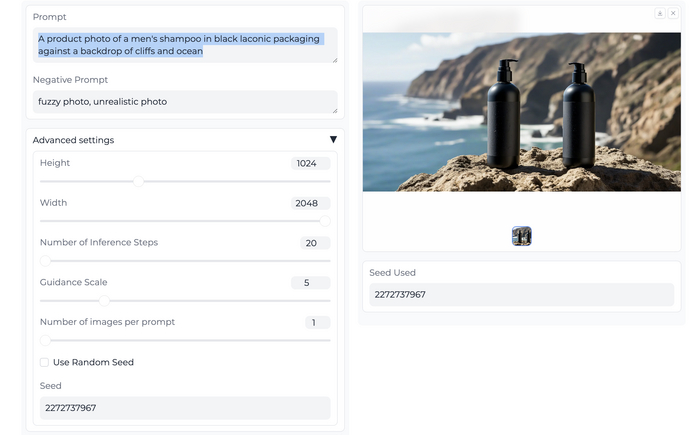Click the Seed input field

tap(185, 408)
